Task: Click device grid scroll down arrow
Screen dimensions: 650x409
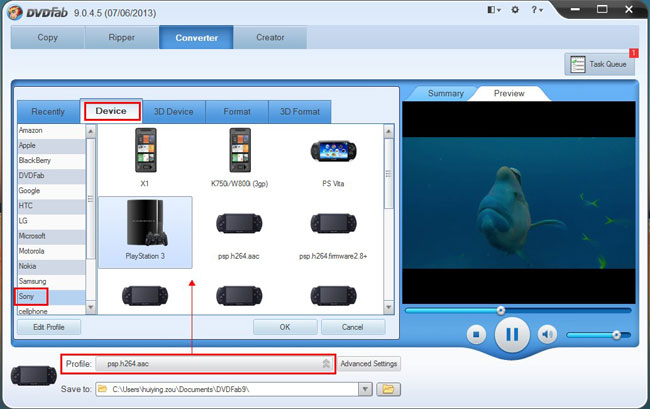Action: [x=388, y=307]
